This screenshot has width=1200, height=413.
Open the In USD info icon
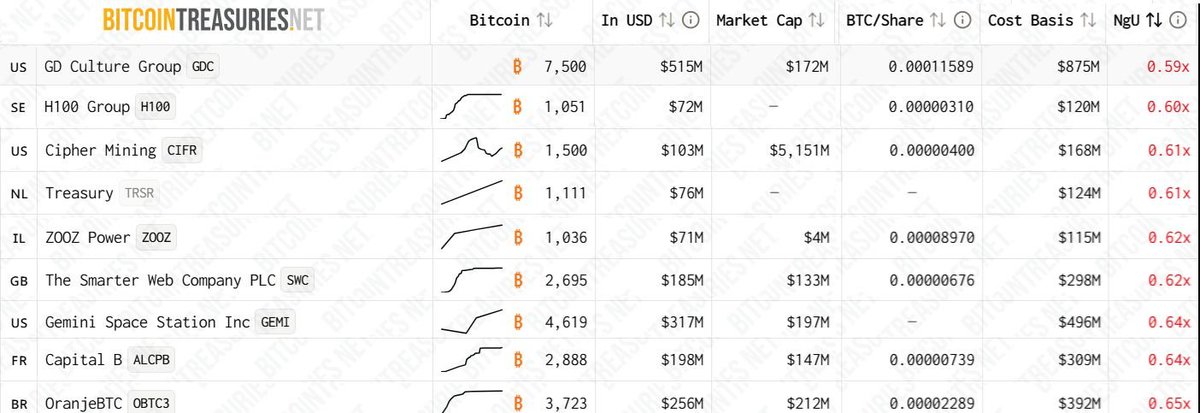point(692,20)
